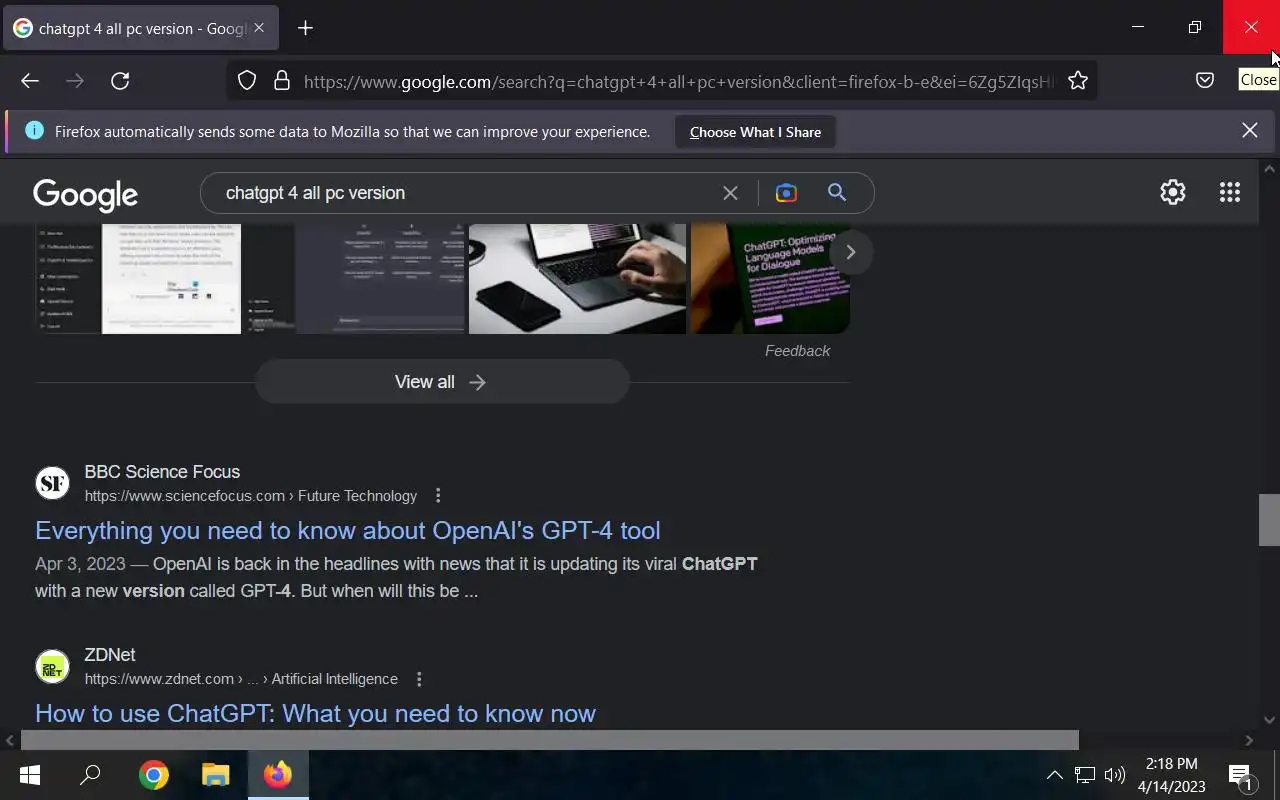
Task: Launch Chrome from the taskbar
Action: coord(153,775)
